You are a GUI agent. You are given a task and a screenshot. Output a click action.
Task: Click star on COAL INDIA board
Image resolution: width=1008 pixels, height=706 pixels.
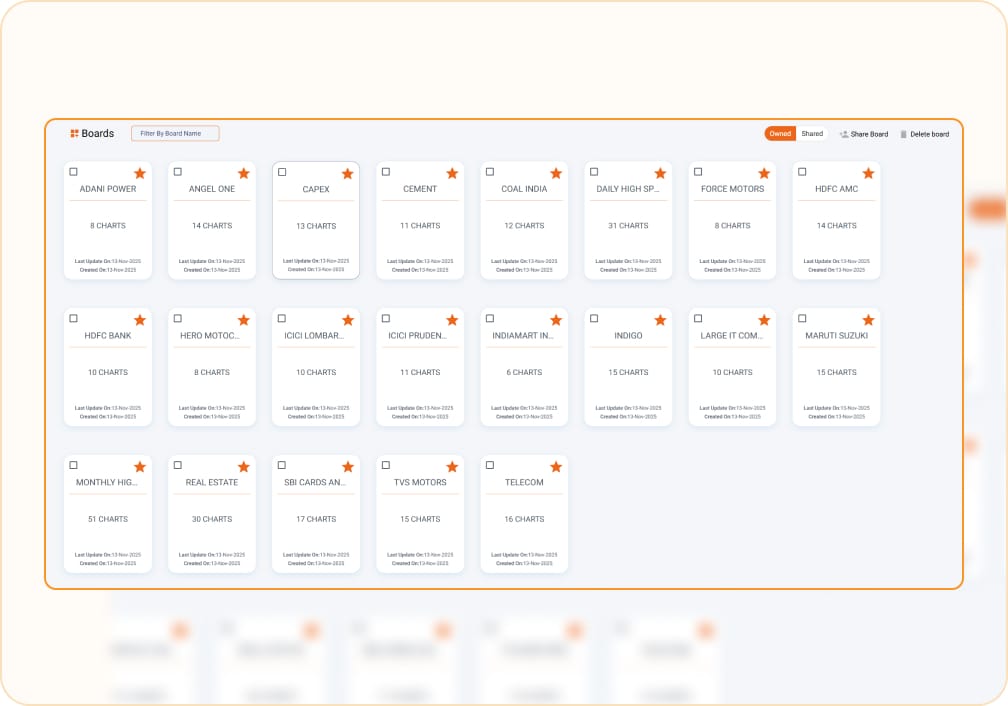click(x=556, y=173)
